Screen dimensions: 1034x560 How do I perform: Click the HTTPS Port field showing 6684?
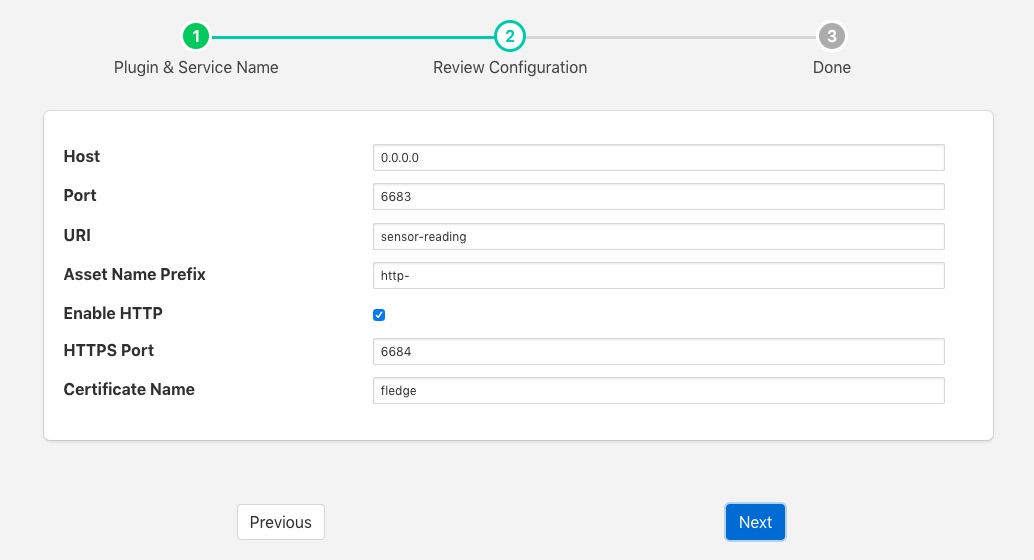(x=657, y=352)
